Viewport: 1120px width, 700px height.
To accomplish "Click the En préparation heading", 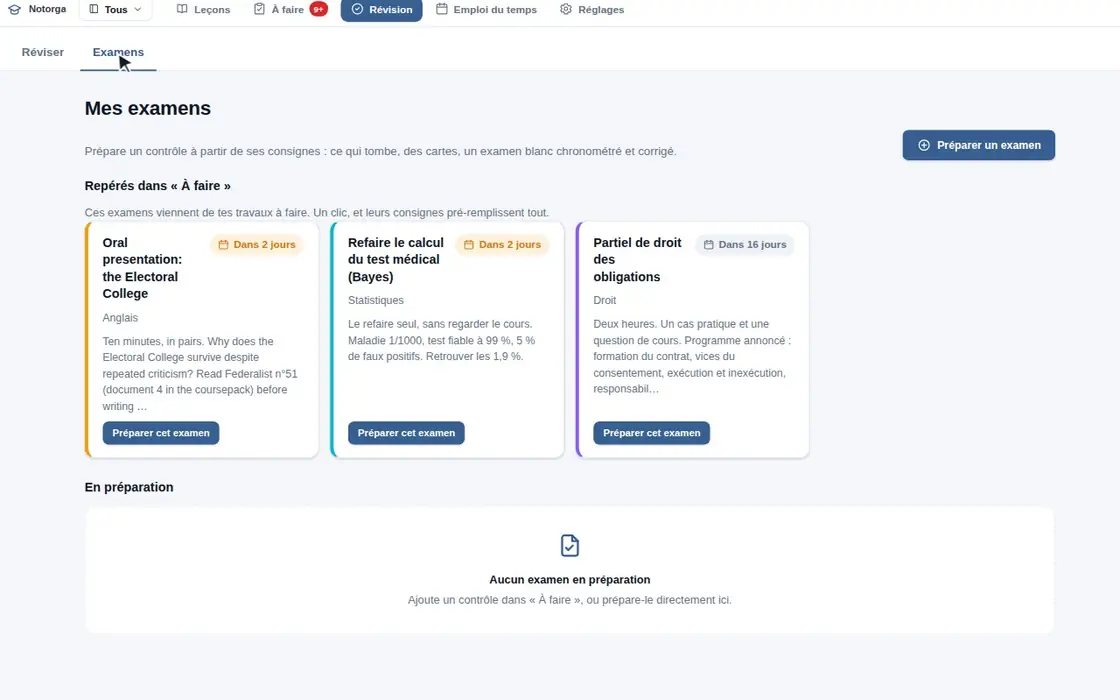I will pyautogui.click(x=129, y=487).
